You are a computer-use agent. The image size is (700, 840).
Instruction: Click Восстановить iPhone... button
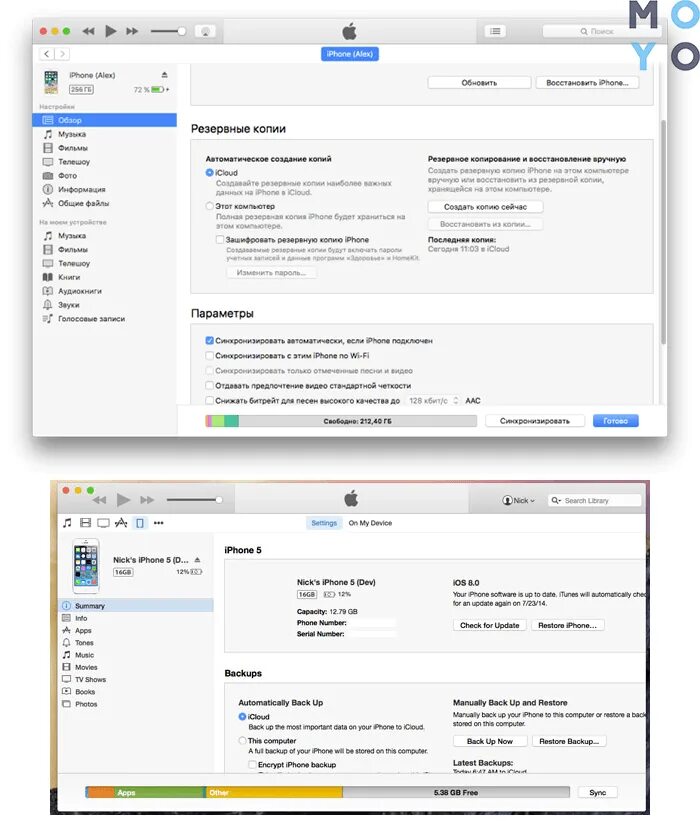(587, 82)
